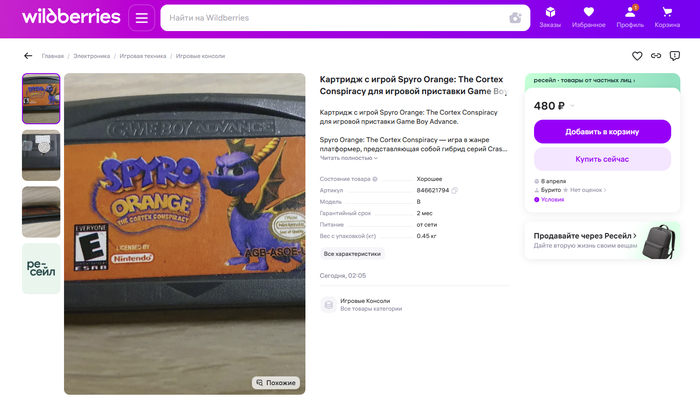Open the Корзина shopping cart
Viewport: 700px width, 397px height.
pyautogui.click(x=667, y=17)
